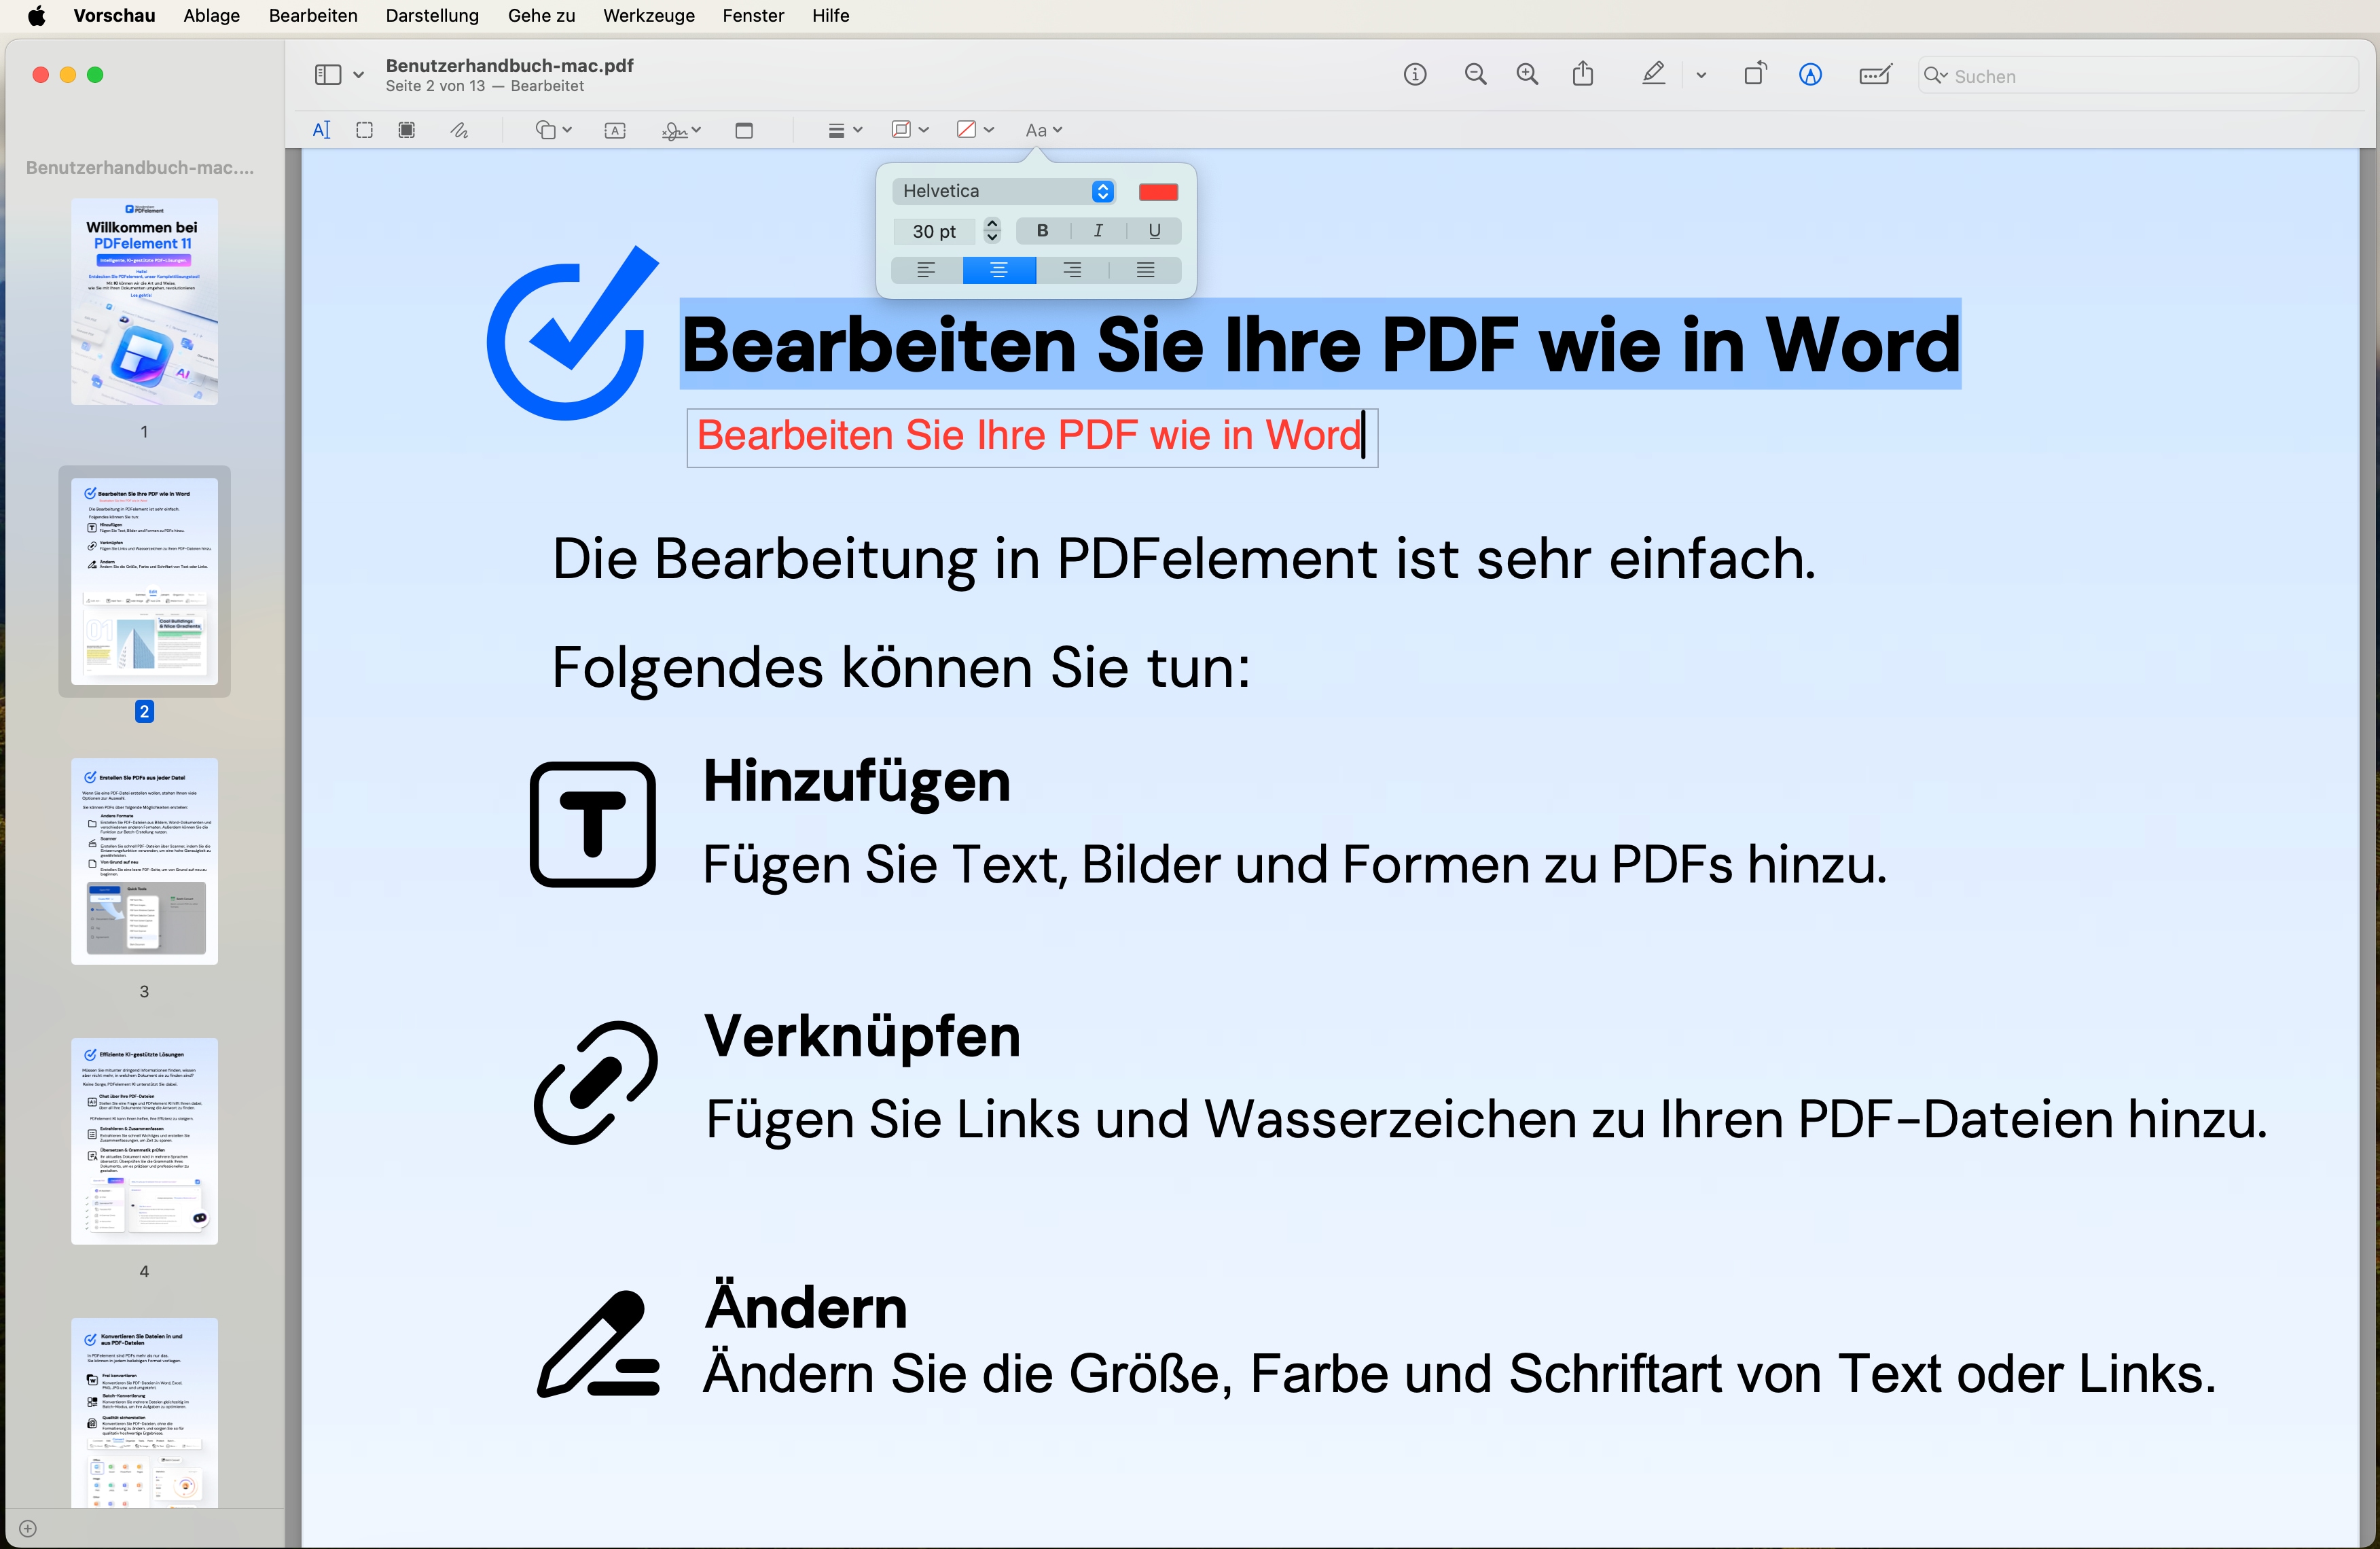Choose the redact tool
Screen dimensions: 2380x1549
pos(407,130)
